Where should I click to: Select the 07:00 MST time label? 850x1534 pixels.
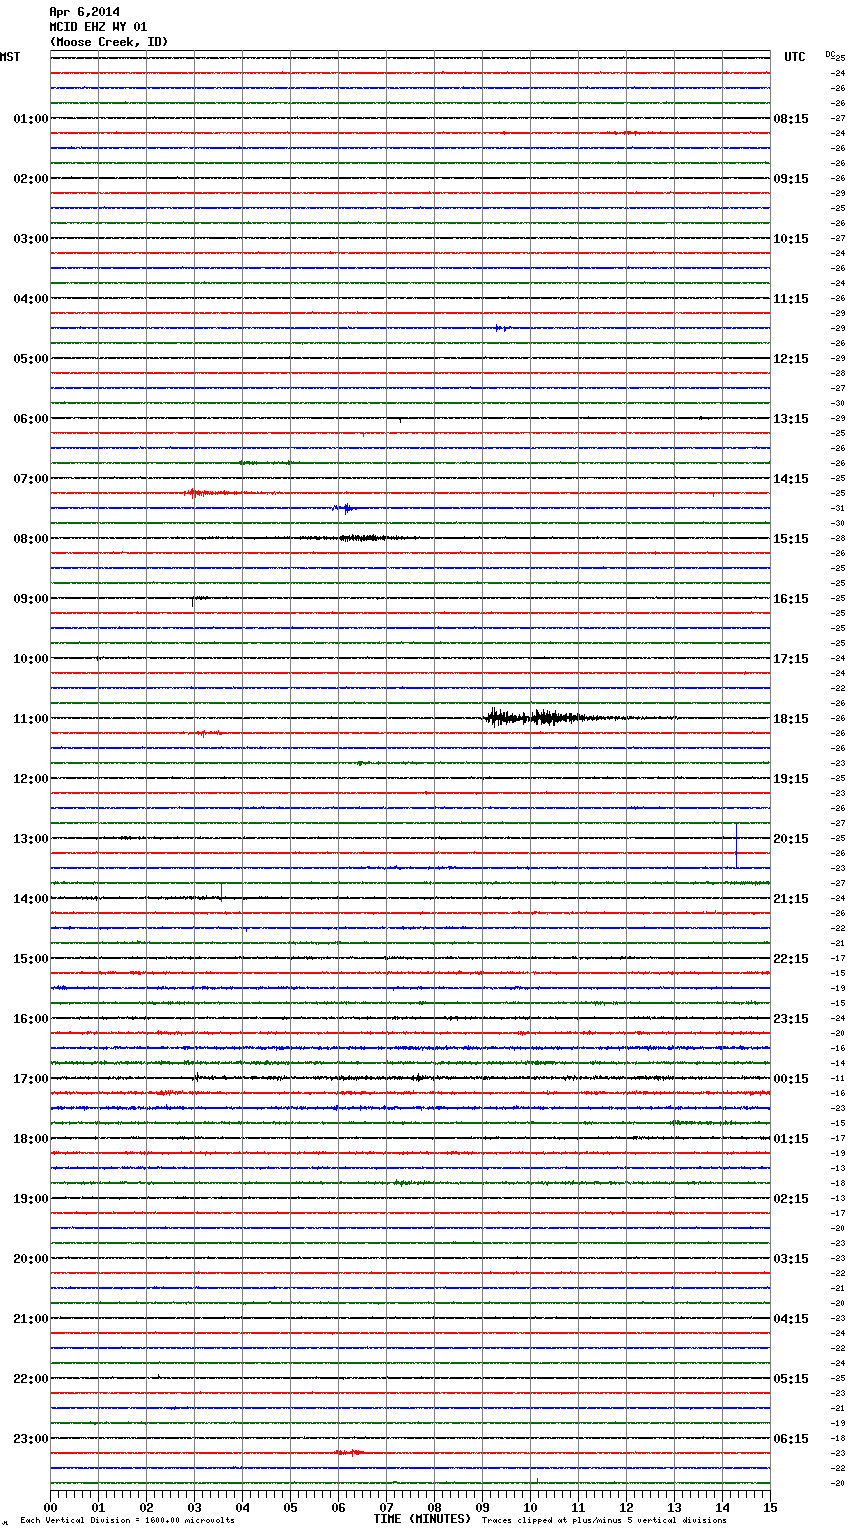click(31, 479)
